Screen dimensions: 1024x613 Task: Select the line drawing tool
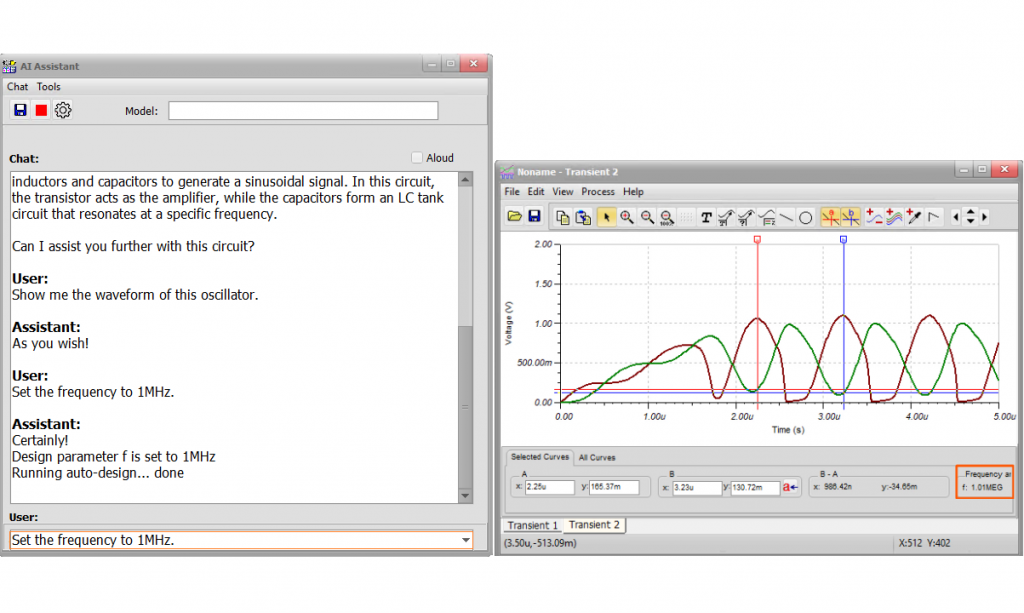(786, 217)
